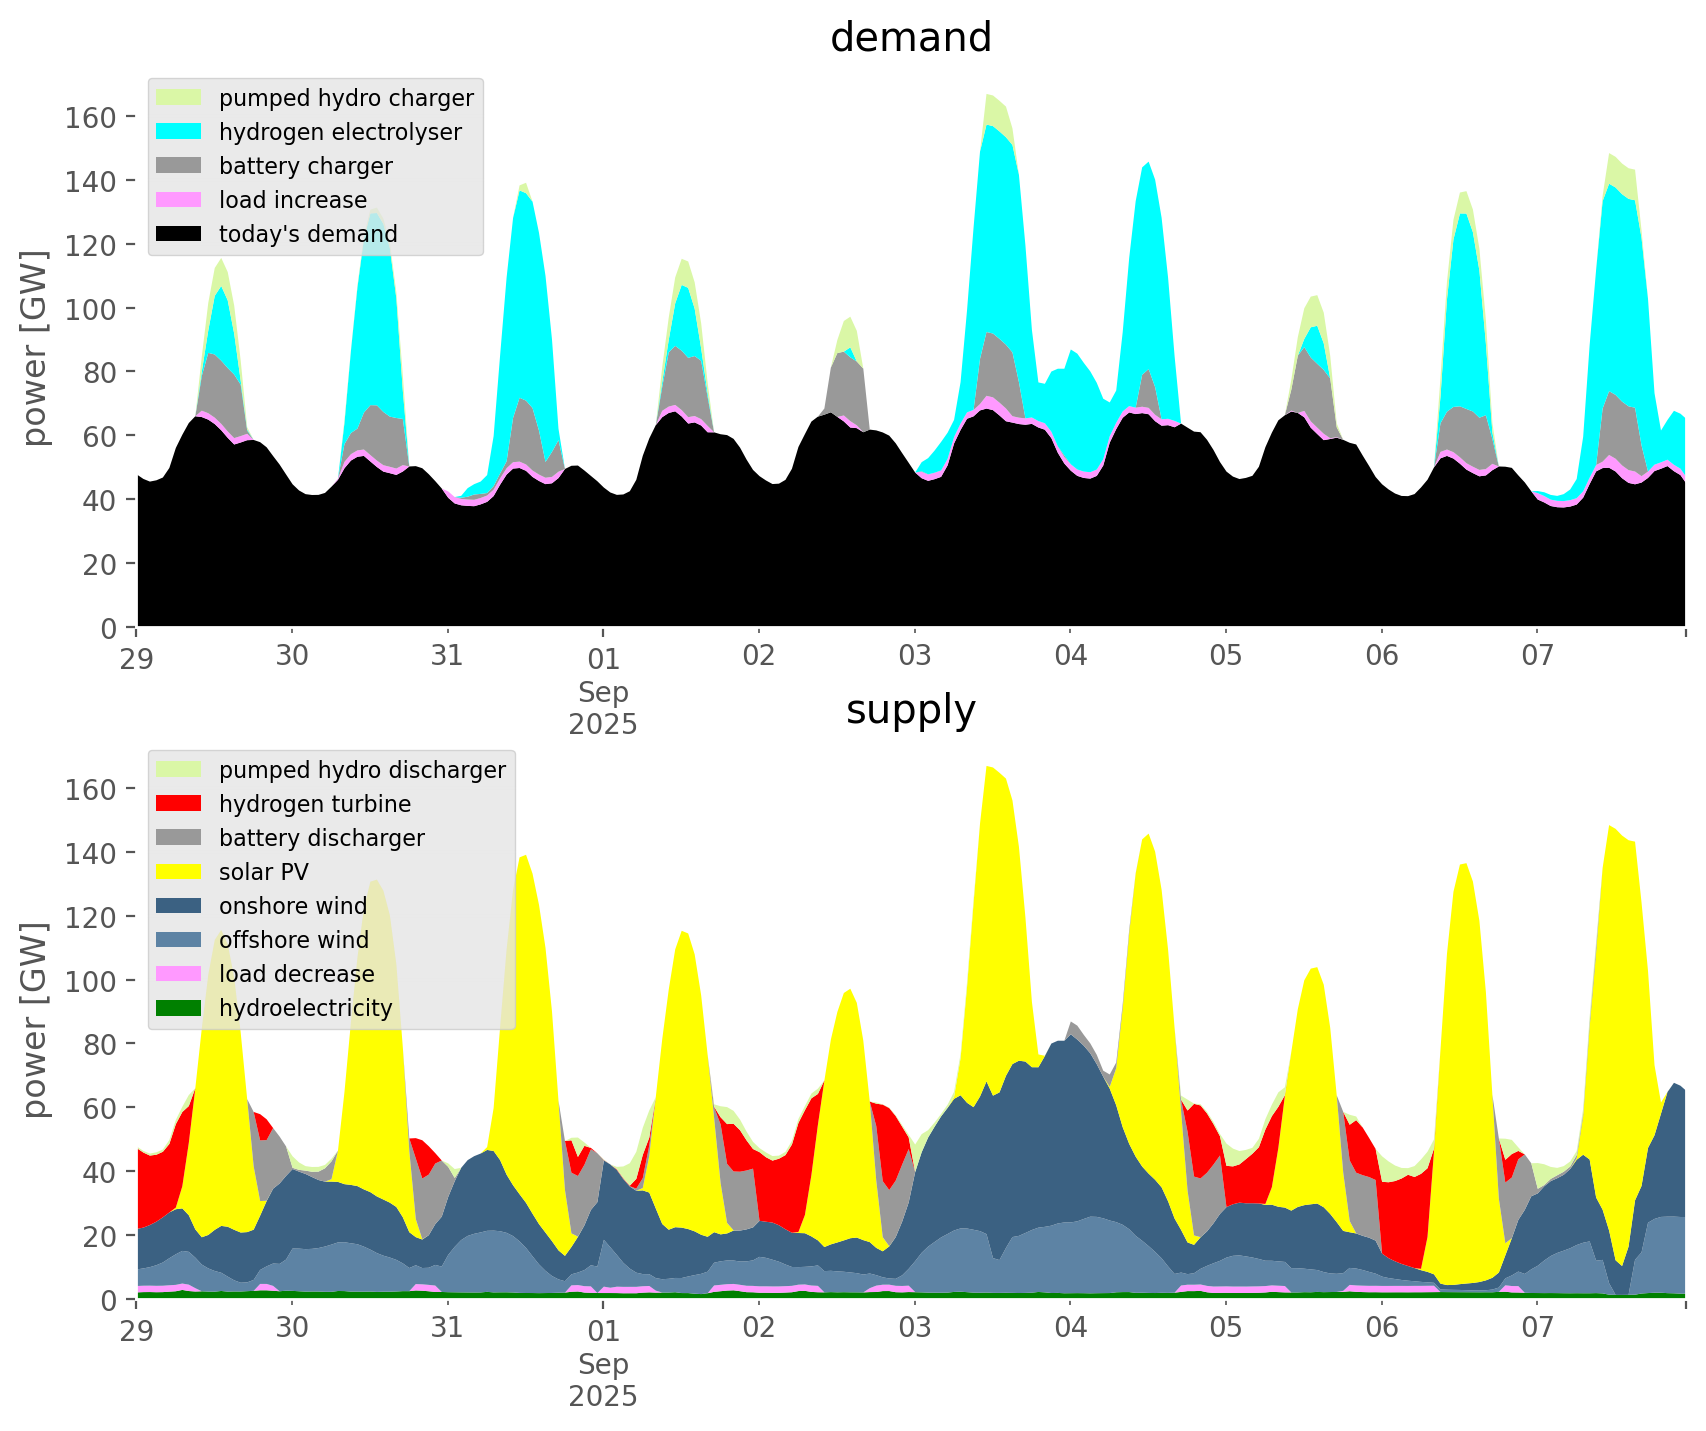Click the cyan hydrogen electrolyser legend swatch
This screenshot has width=1706, height=1431.
point(180,132)
